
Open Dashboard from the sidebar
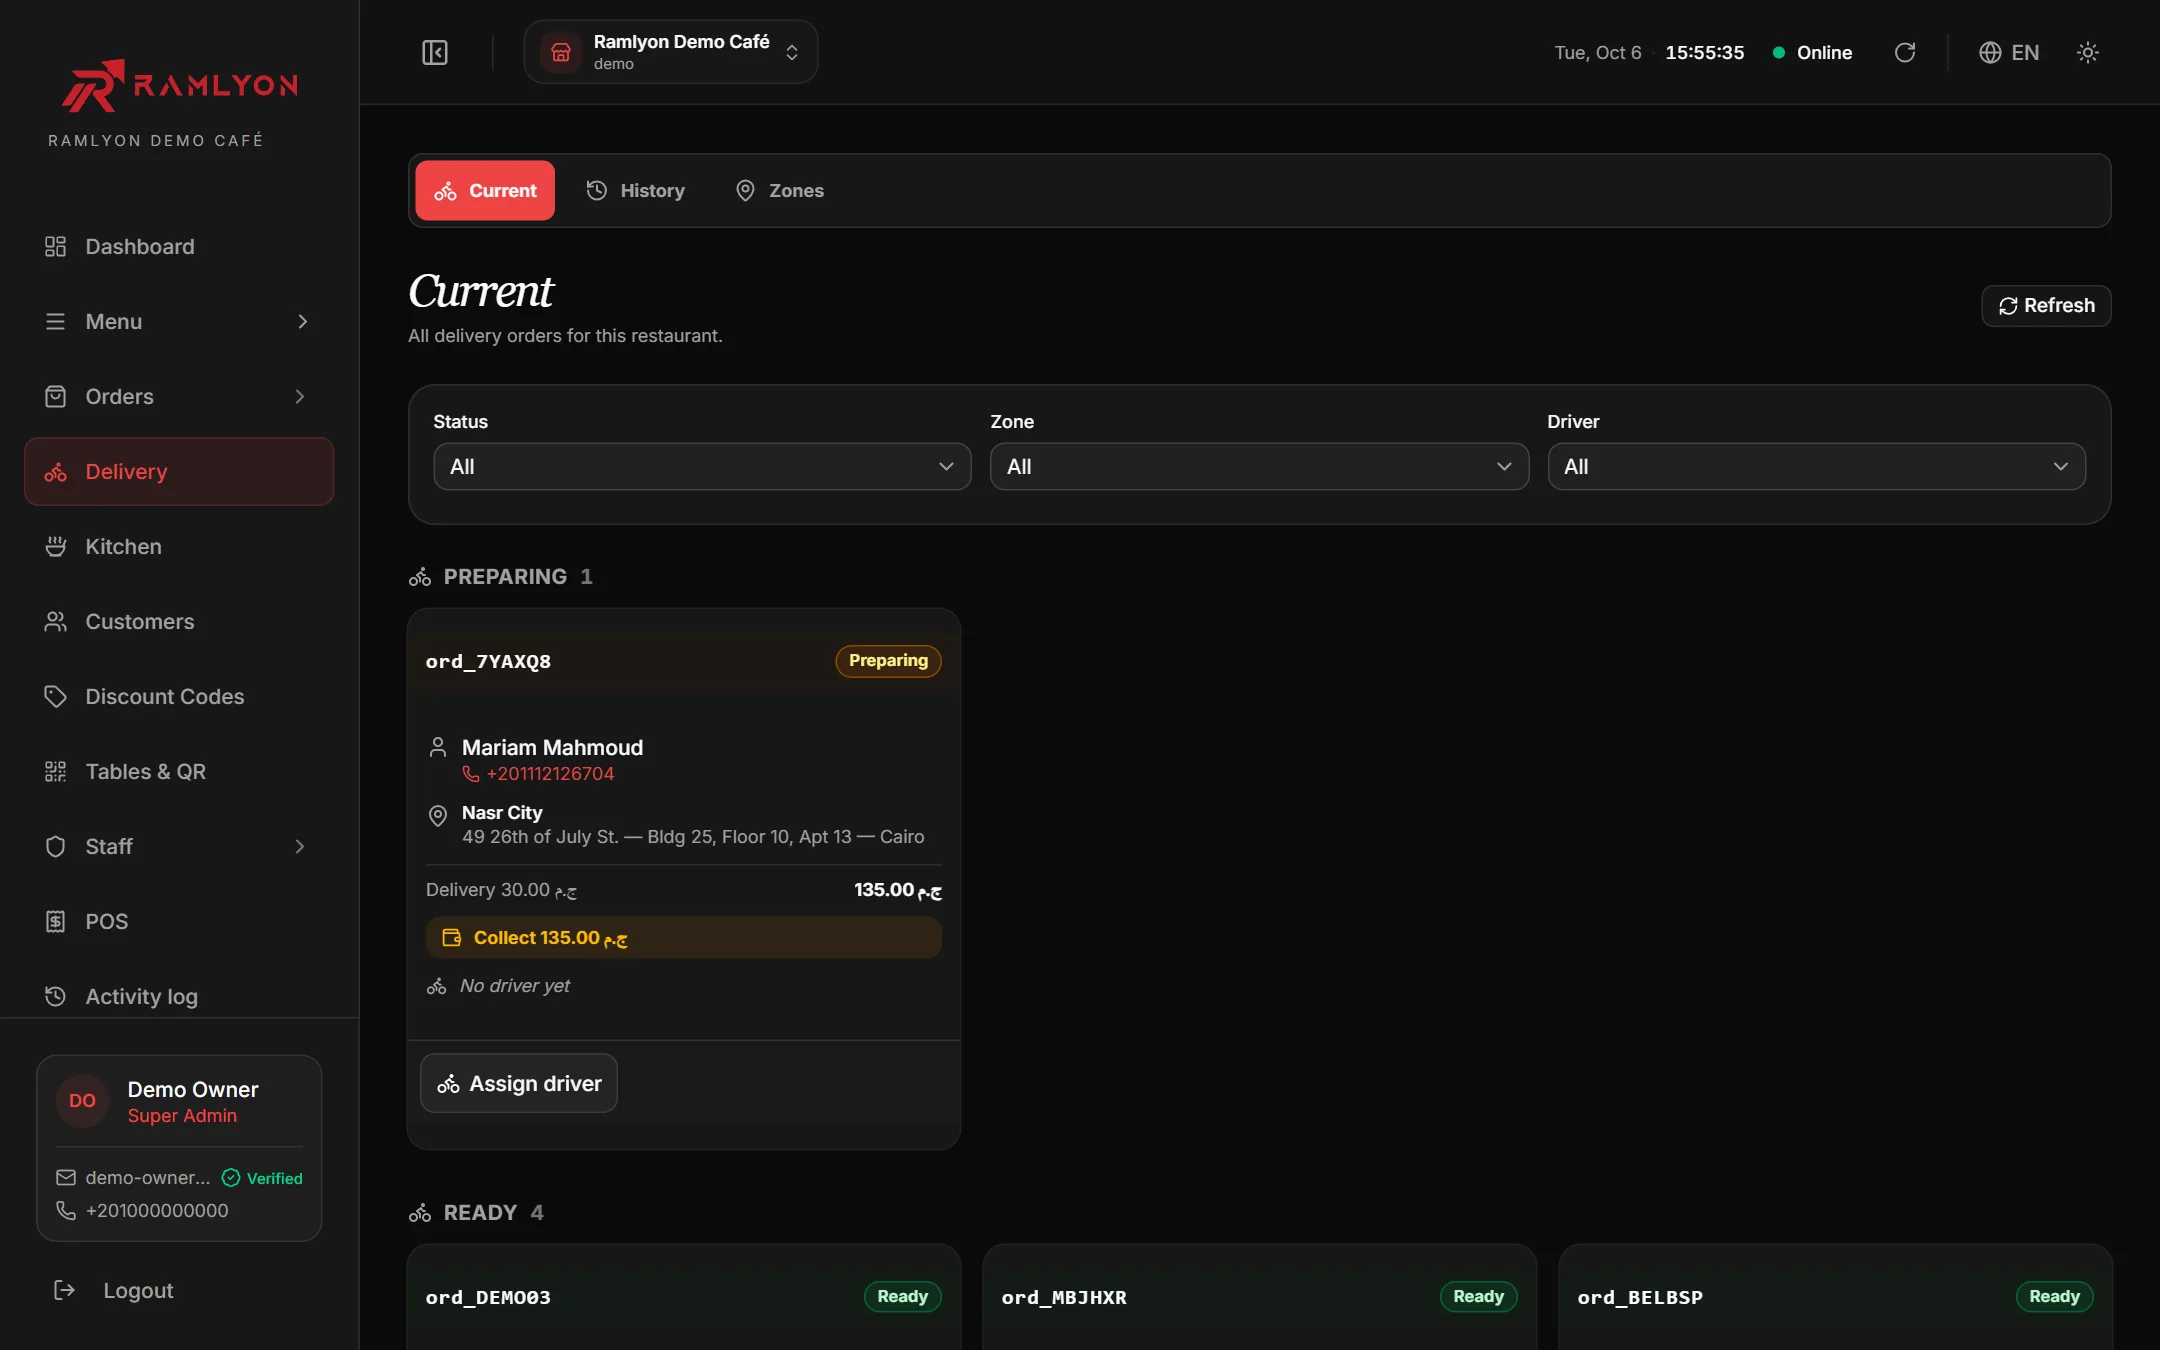pyautogui.click(x=179, y=246)
